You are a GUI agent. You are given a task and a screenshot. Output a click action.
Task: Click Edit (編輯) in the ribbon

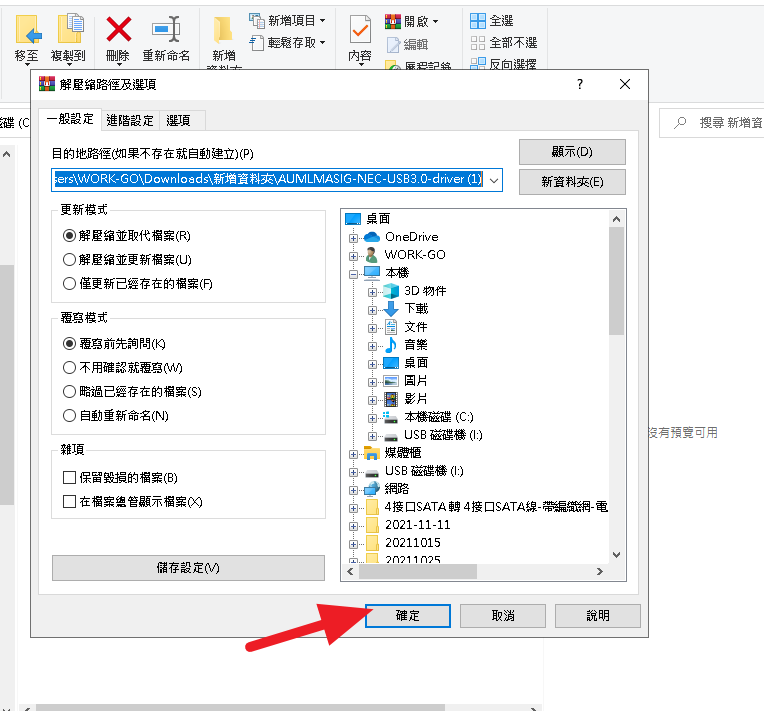(408, 44)
